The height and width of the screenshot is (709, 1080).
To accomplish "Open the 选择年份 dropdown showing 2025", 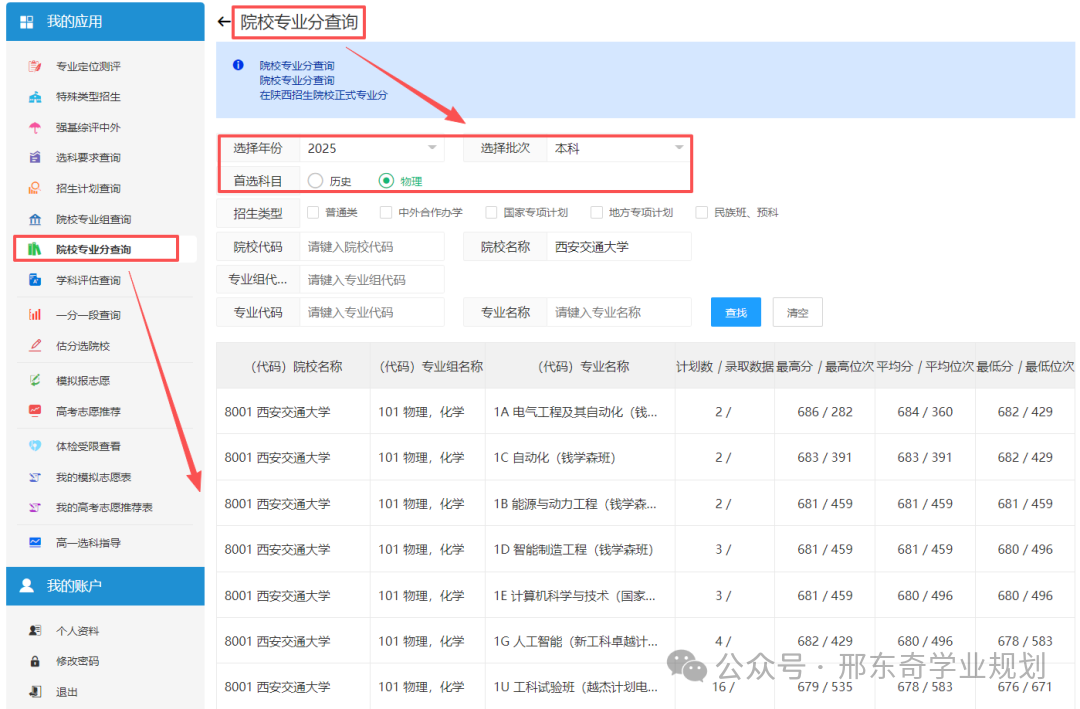I will pyautogui.click(x=371, y=148).
